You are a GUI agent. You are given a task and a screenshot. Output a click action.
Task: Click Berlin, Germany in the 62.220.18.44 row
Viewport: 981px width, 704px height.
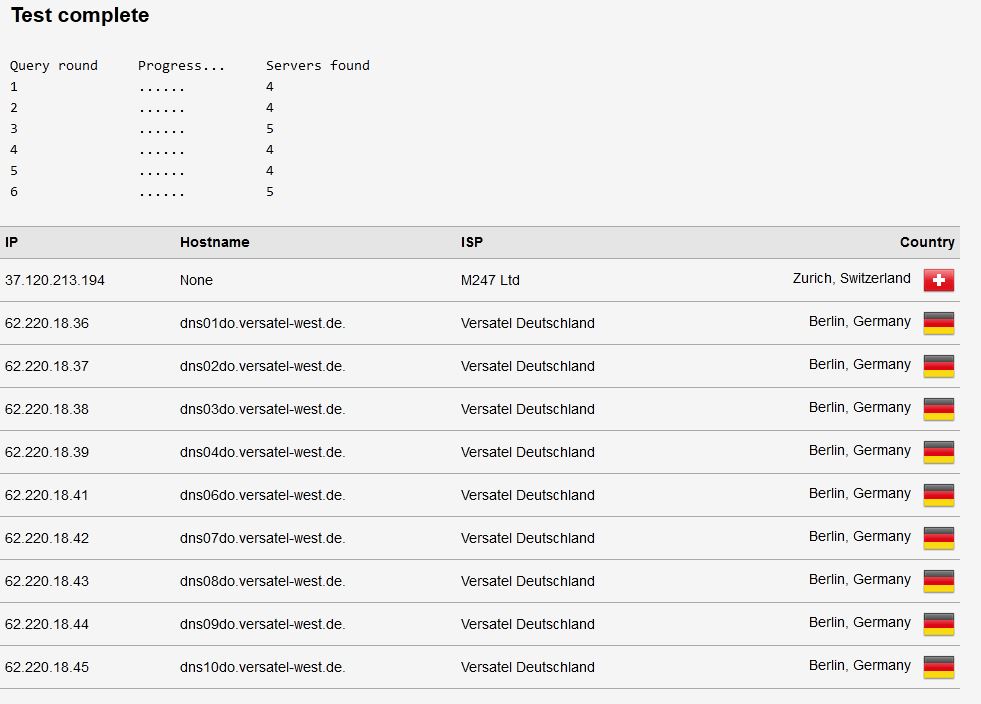(860, 623)
